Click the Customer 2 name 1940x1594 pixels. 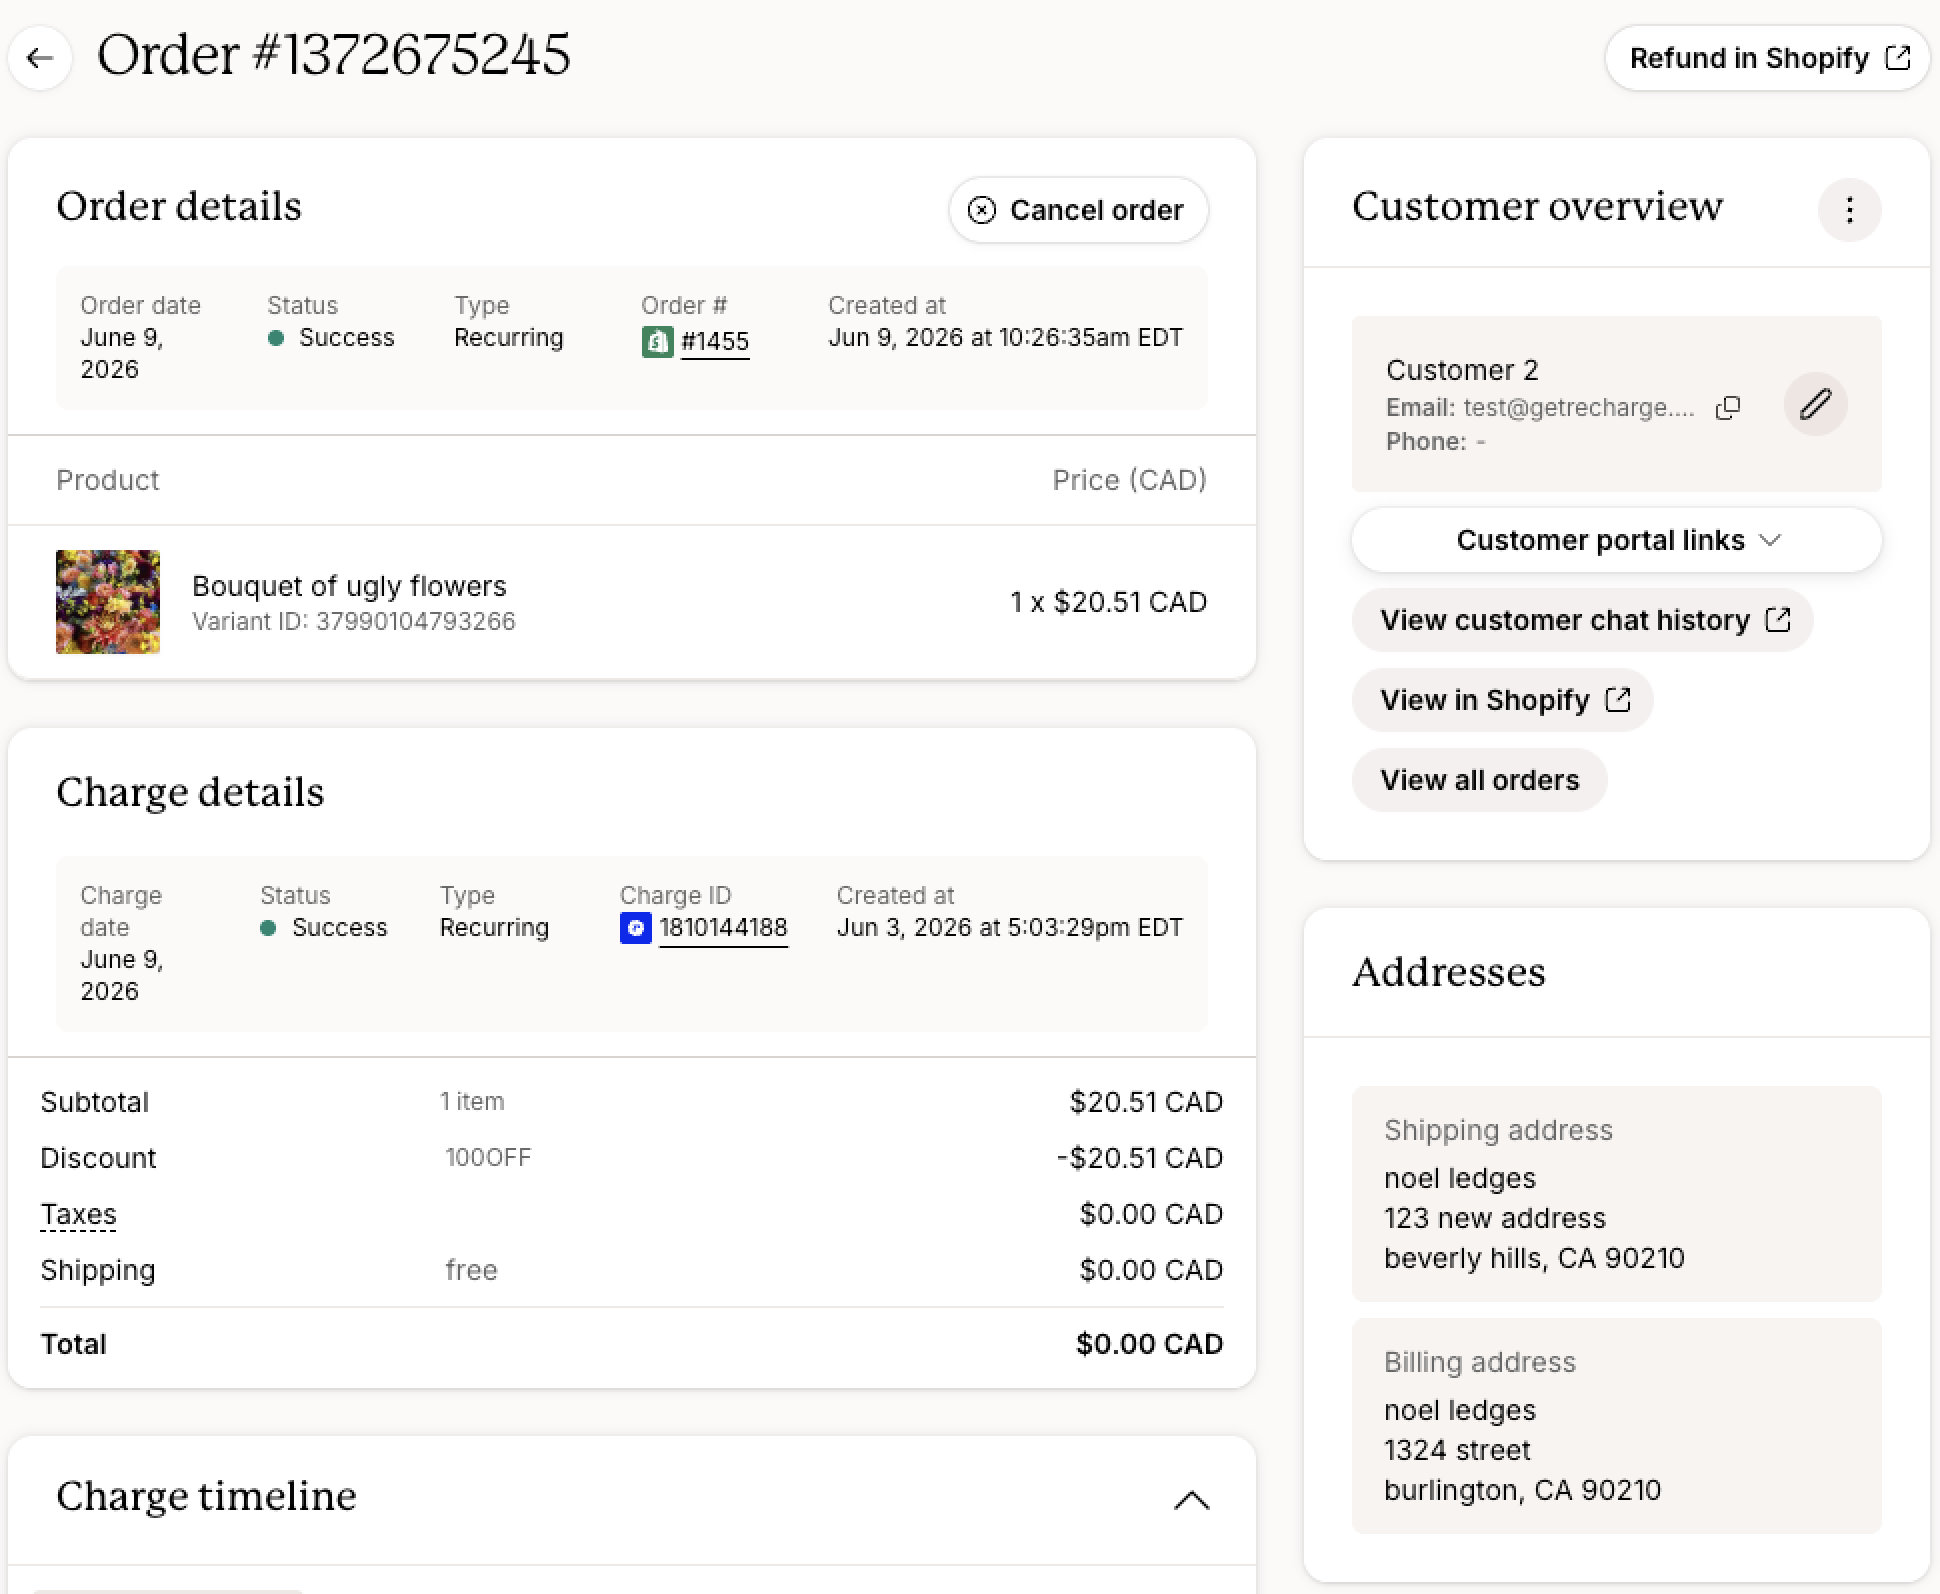pos(1462,370)
